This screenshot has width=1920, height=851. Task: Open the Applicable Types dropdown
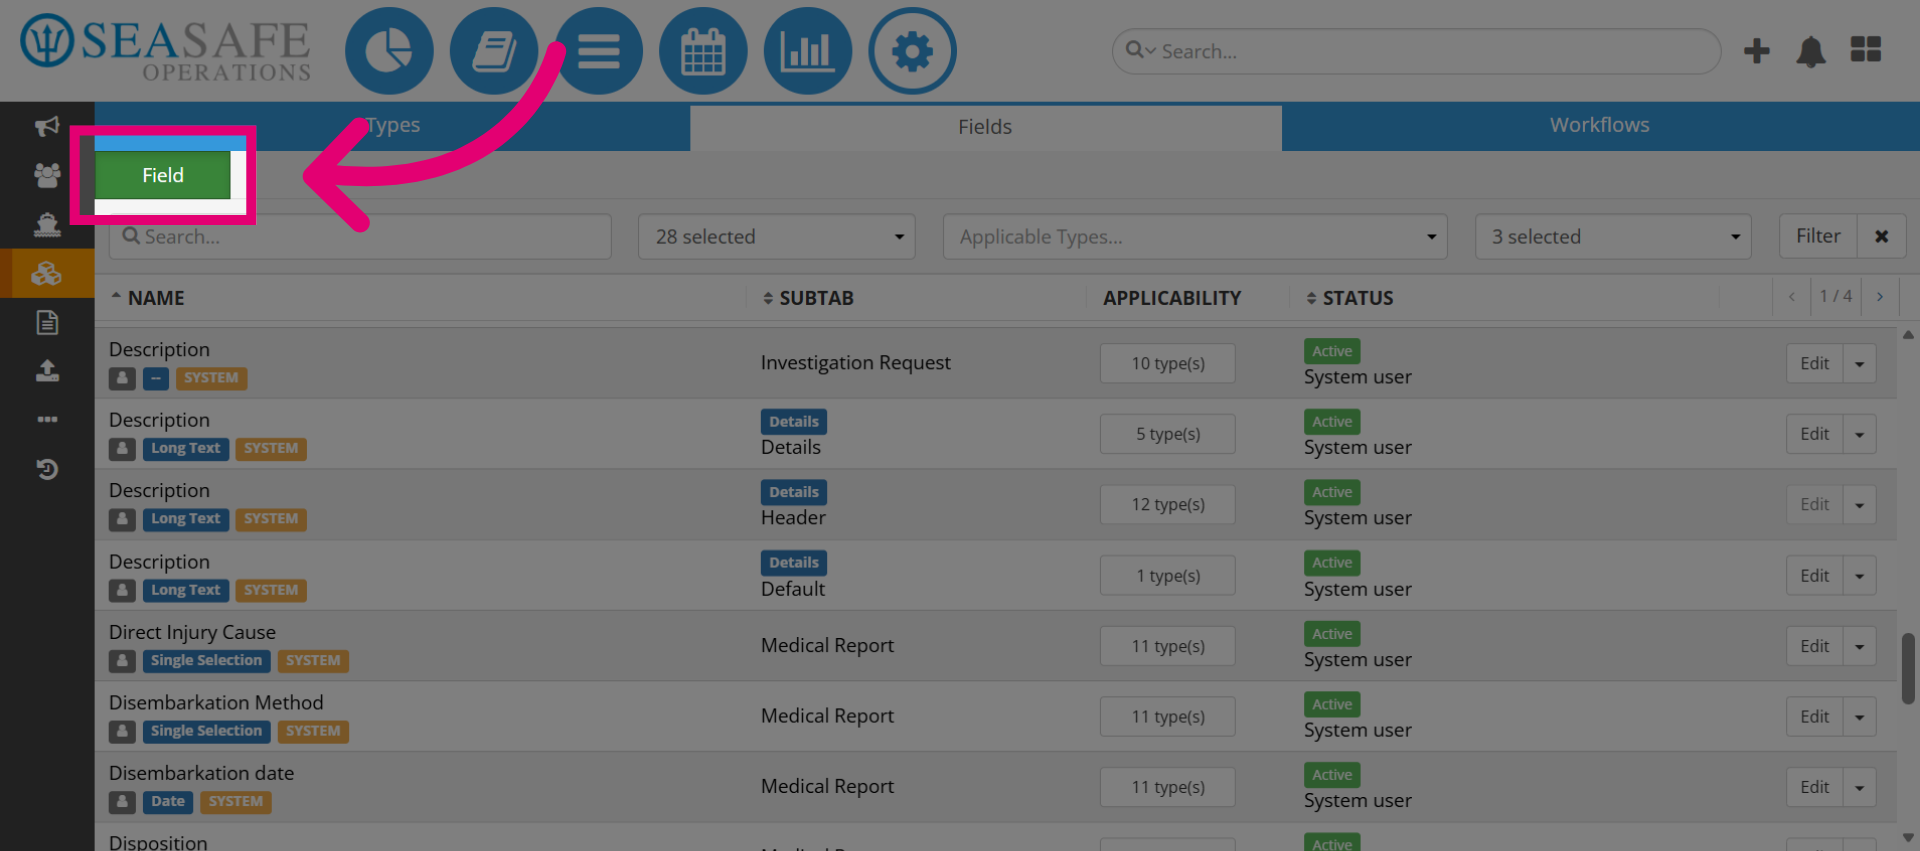pyautogui.click(x=1195, y=237)
